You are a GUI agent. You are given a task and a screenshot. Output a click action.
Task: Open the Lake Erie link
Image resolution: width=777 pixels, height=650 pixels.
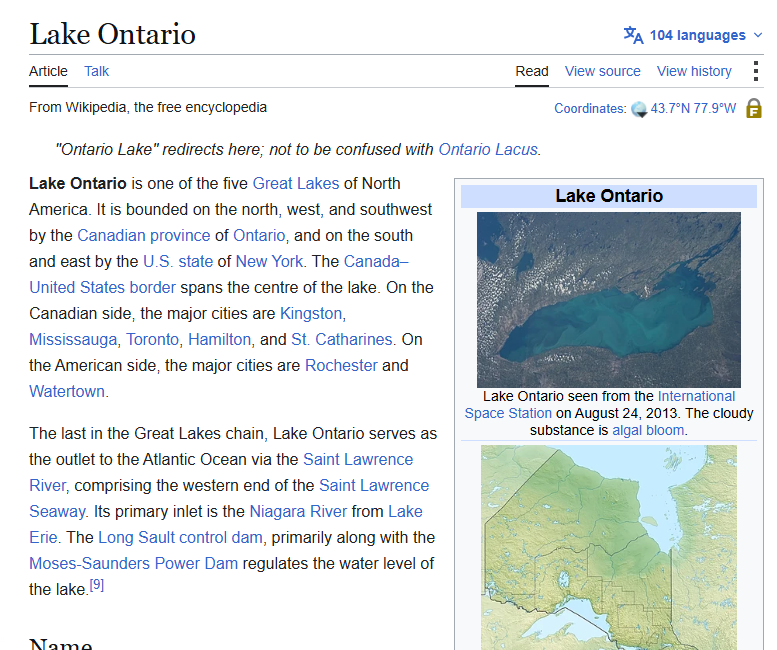[x=405, y=511]
